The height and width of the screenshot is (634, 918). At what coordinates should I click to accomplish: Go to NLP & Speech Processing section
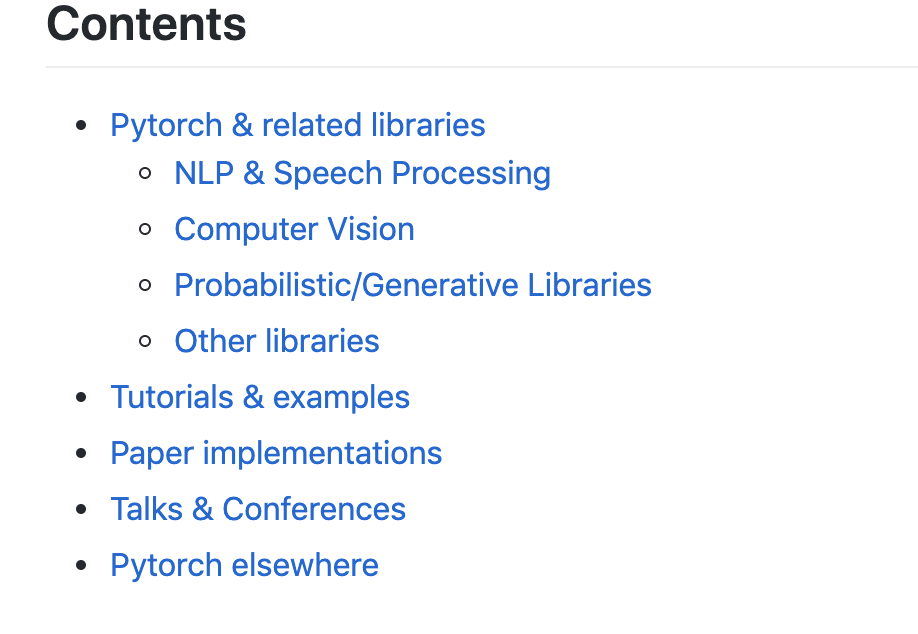pyautogui.click(x=362, y=173)
